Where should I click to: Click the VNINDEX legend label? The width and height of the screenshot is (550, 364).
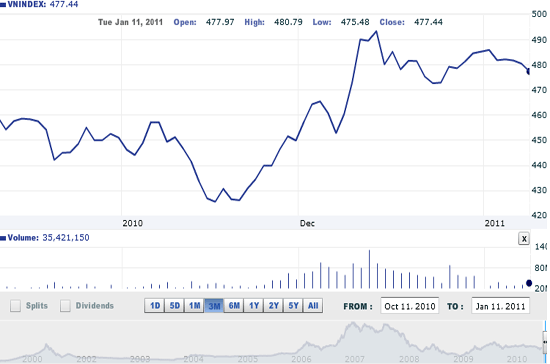click(x=27, y=5)
